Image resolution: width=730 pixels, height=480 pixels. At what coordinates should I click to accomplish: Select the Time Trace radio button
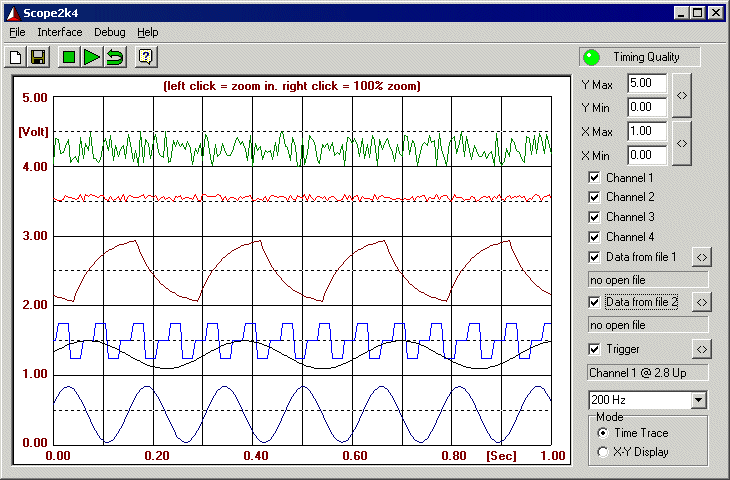(603, 433)
